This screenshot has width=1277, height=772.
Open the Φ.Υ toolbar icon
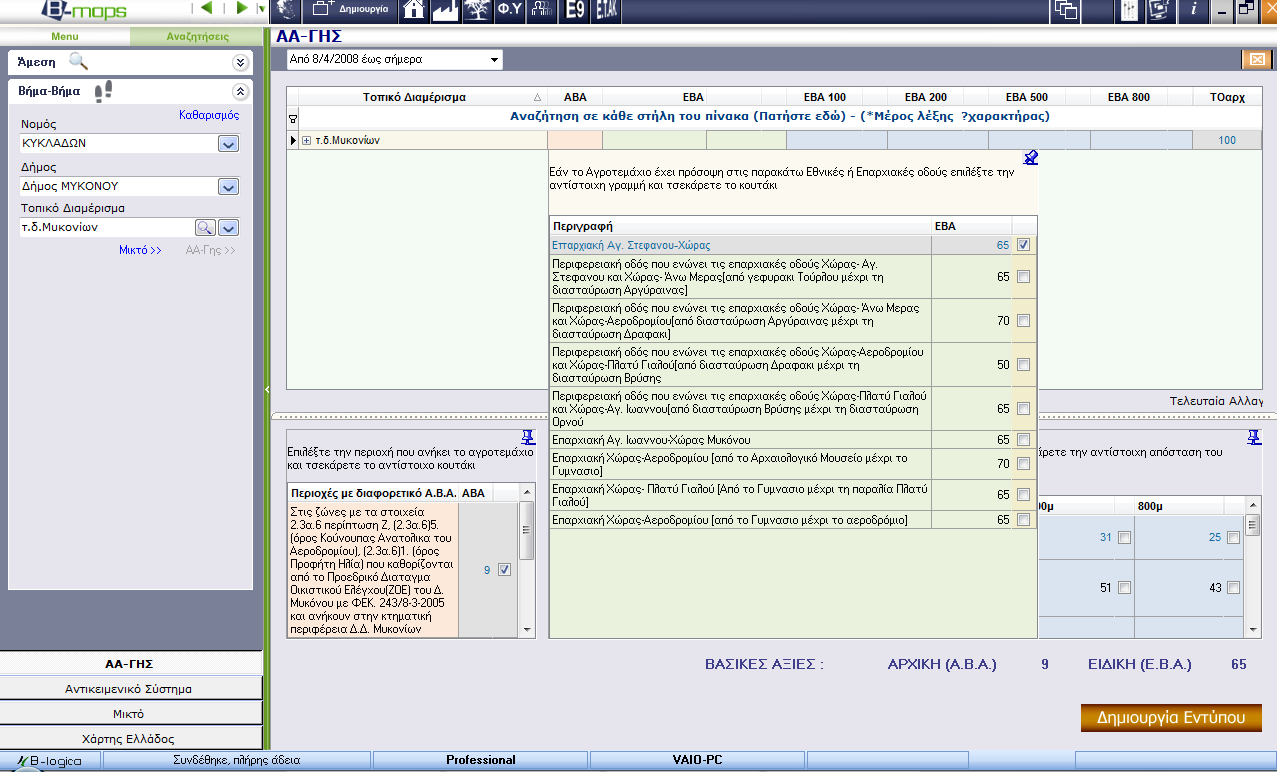tap(508, 10)
